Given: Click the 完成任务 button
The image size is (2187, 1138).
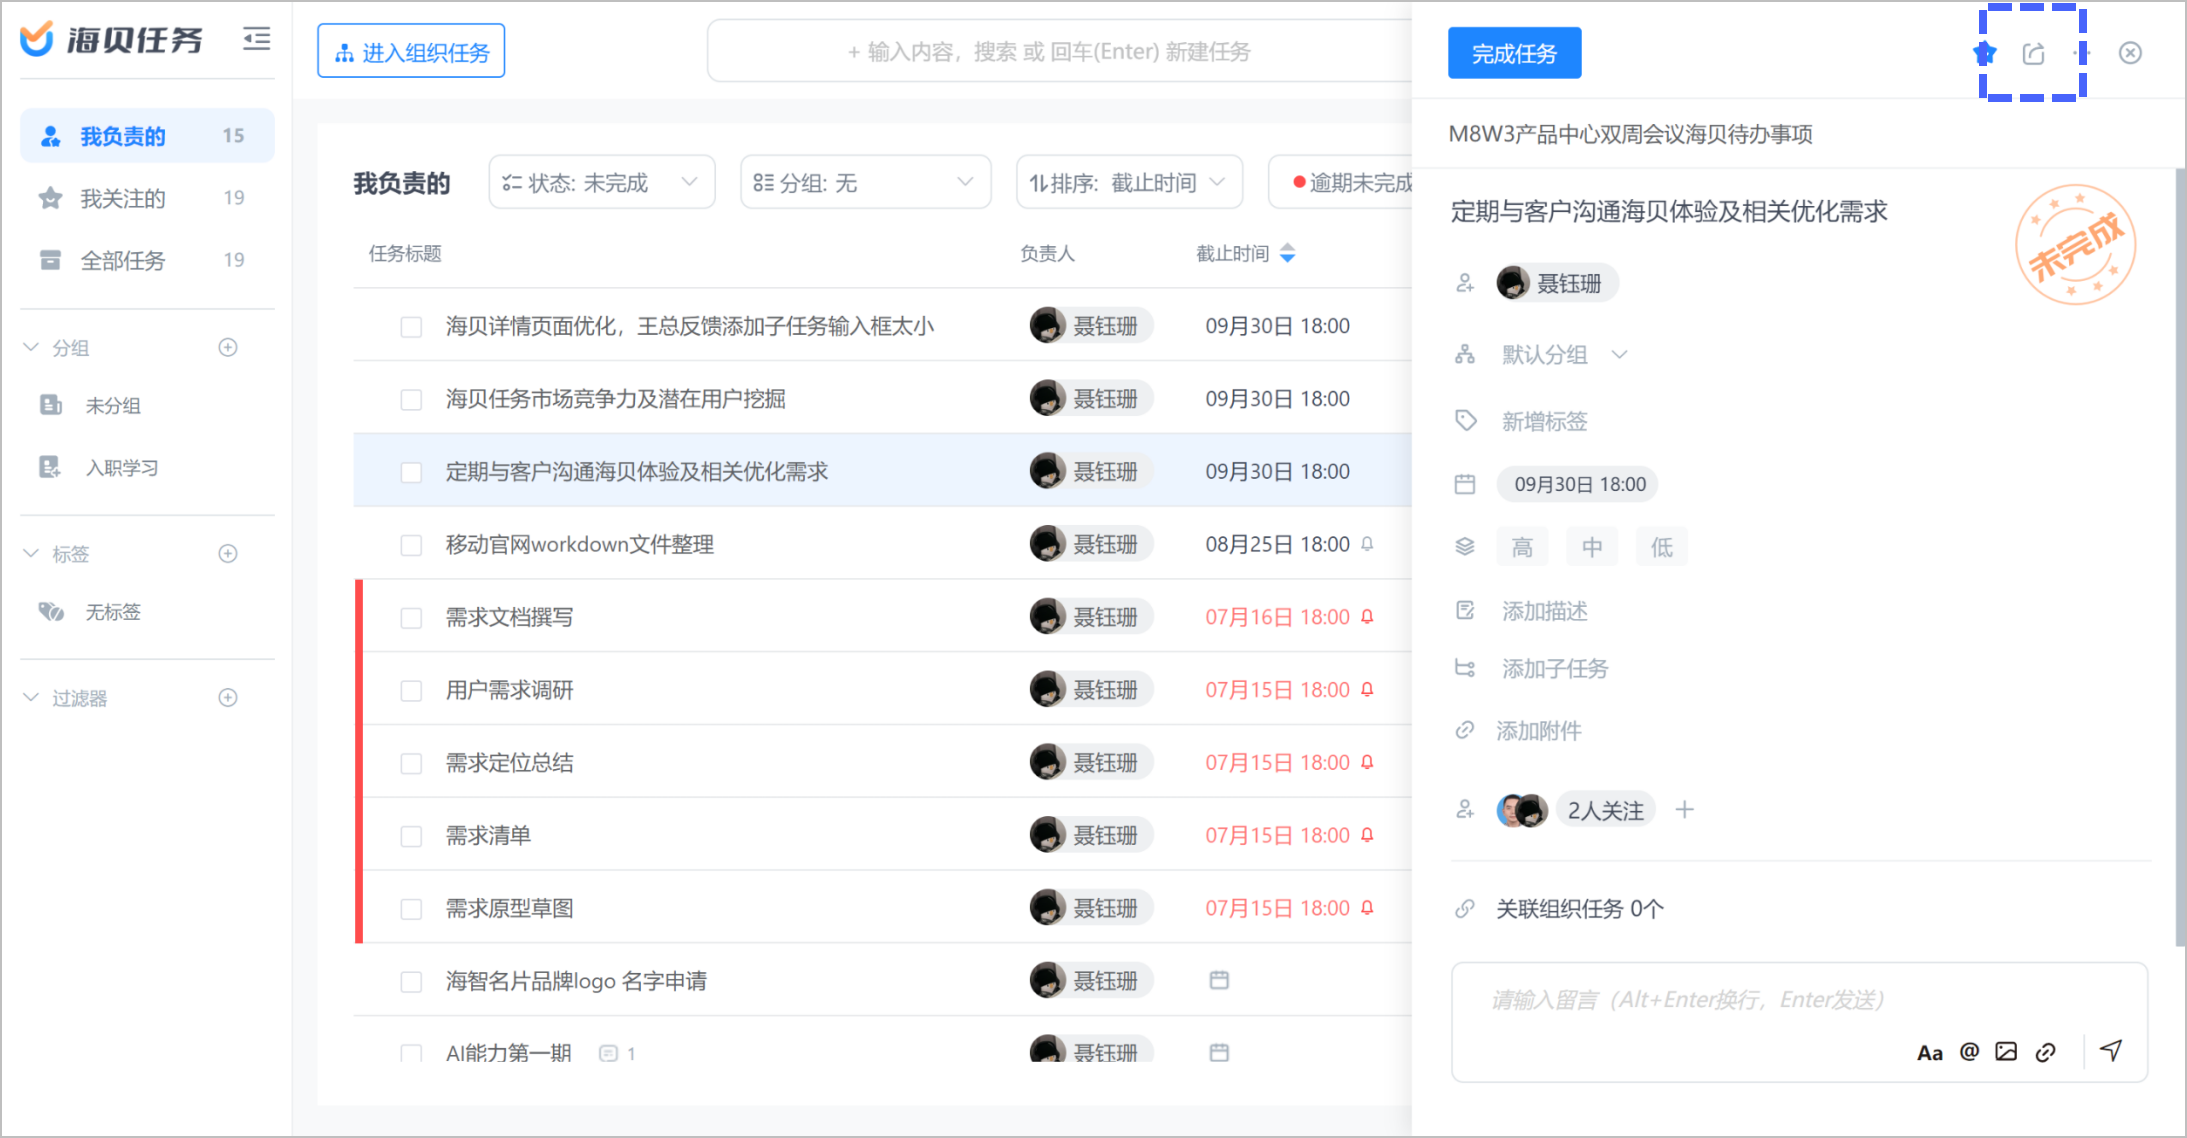Looking at the screenshot, I should point(1514,53).
